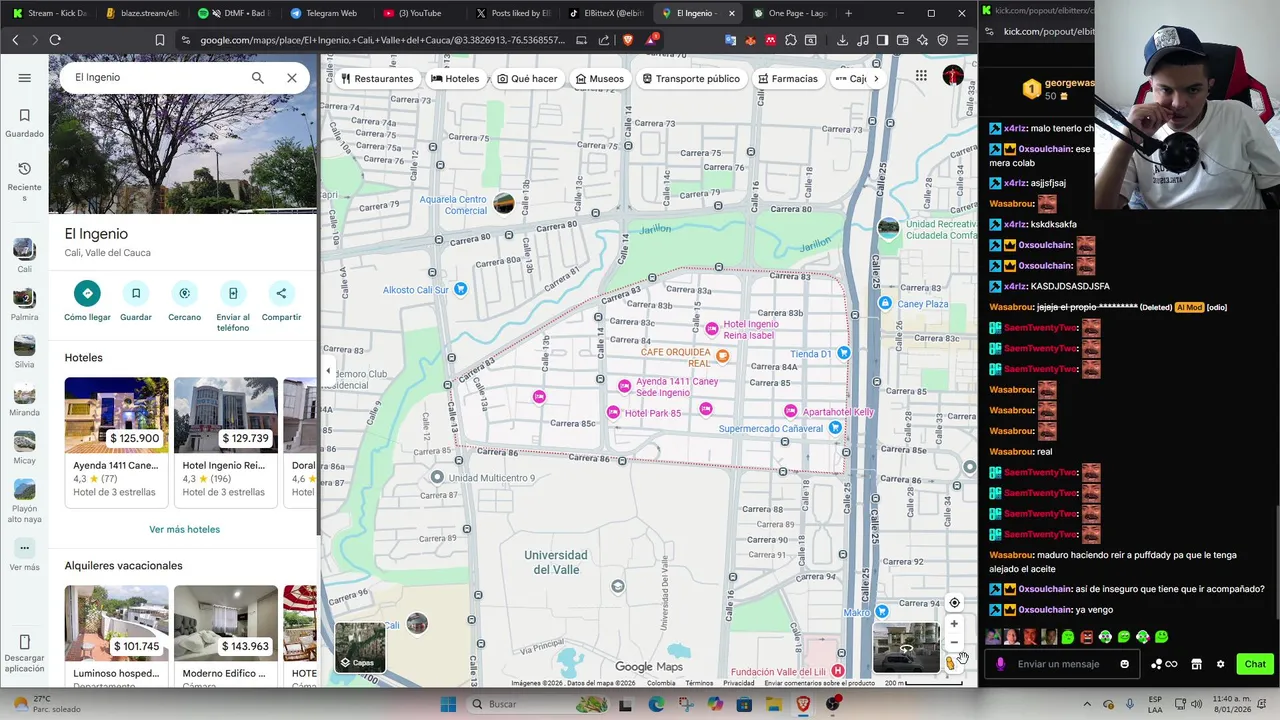This screenshot has width=1280, height=720.
Task: Select the Street View pegman
Action: pyautogui.click(x=950, y=663)
